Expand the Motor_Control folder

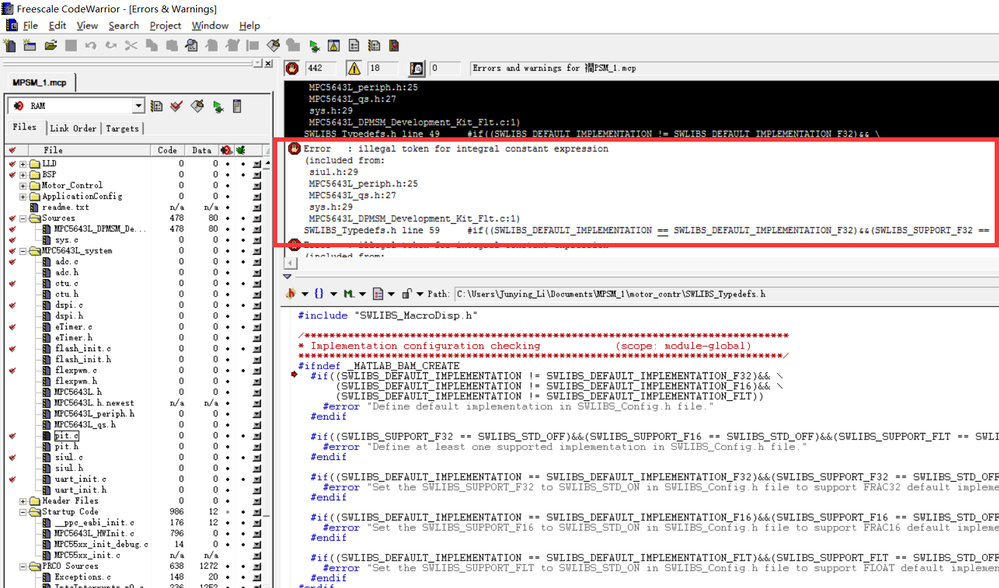coord(23,185)
